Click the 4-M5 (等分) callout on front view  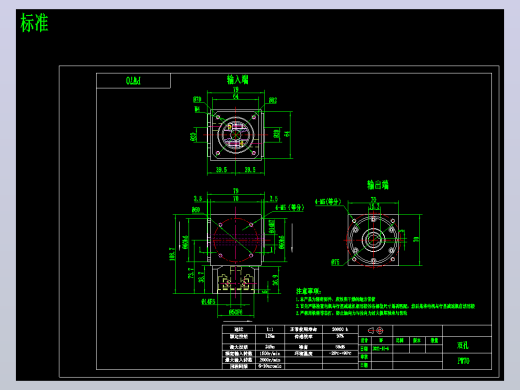(x=289, y=208)
